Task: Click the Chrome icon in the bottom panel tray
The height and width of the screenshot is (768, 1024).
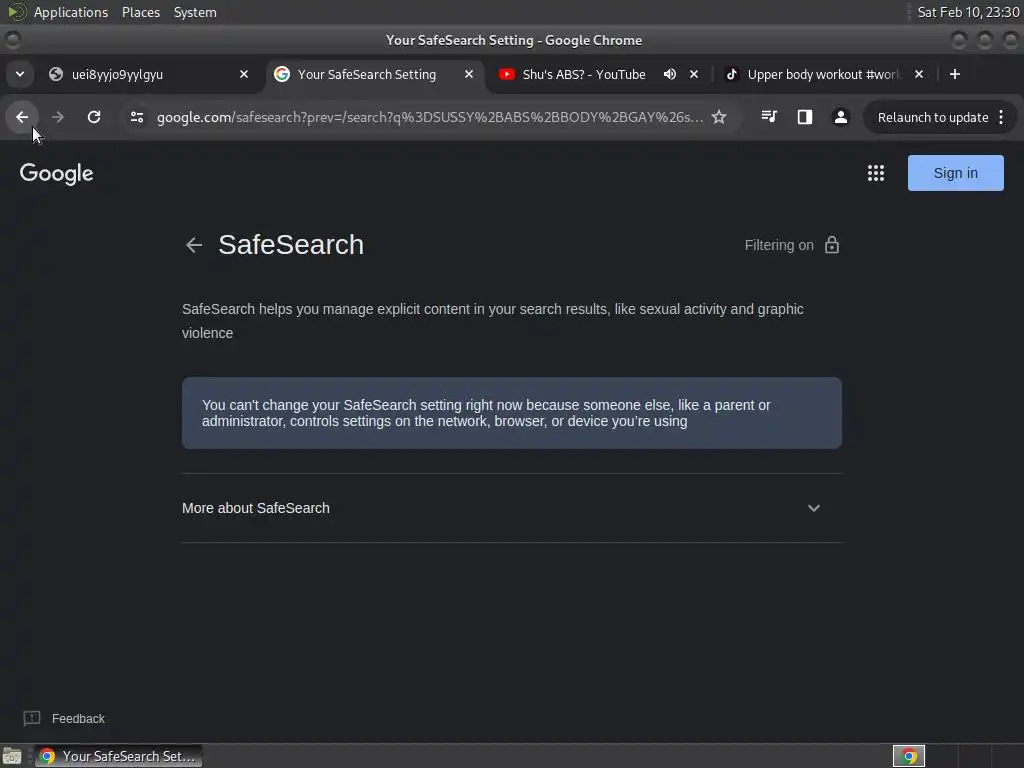Action: pyautogui.click(x=908, y=756)
